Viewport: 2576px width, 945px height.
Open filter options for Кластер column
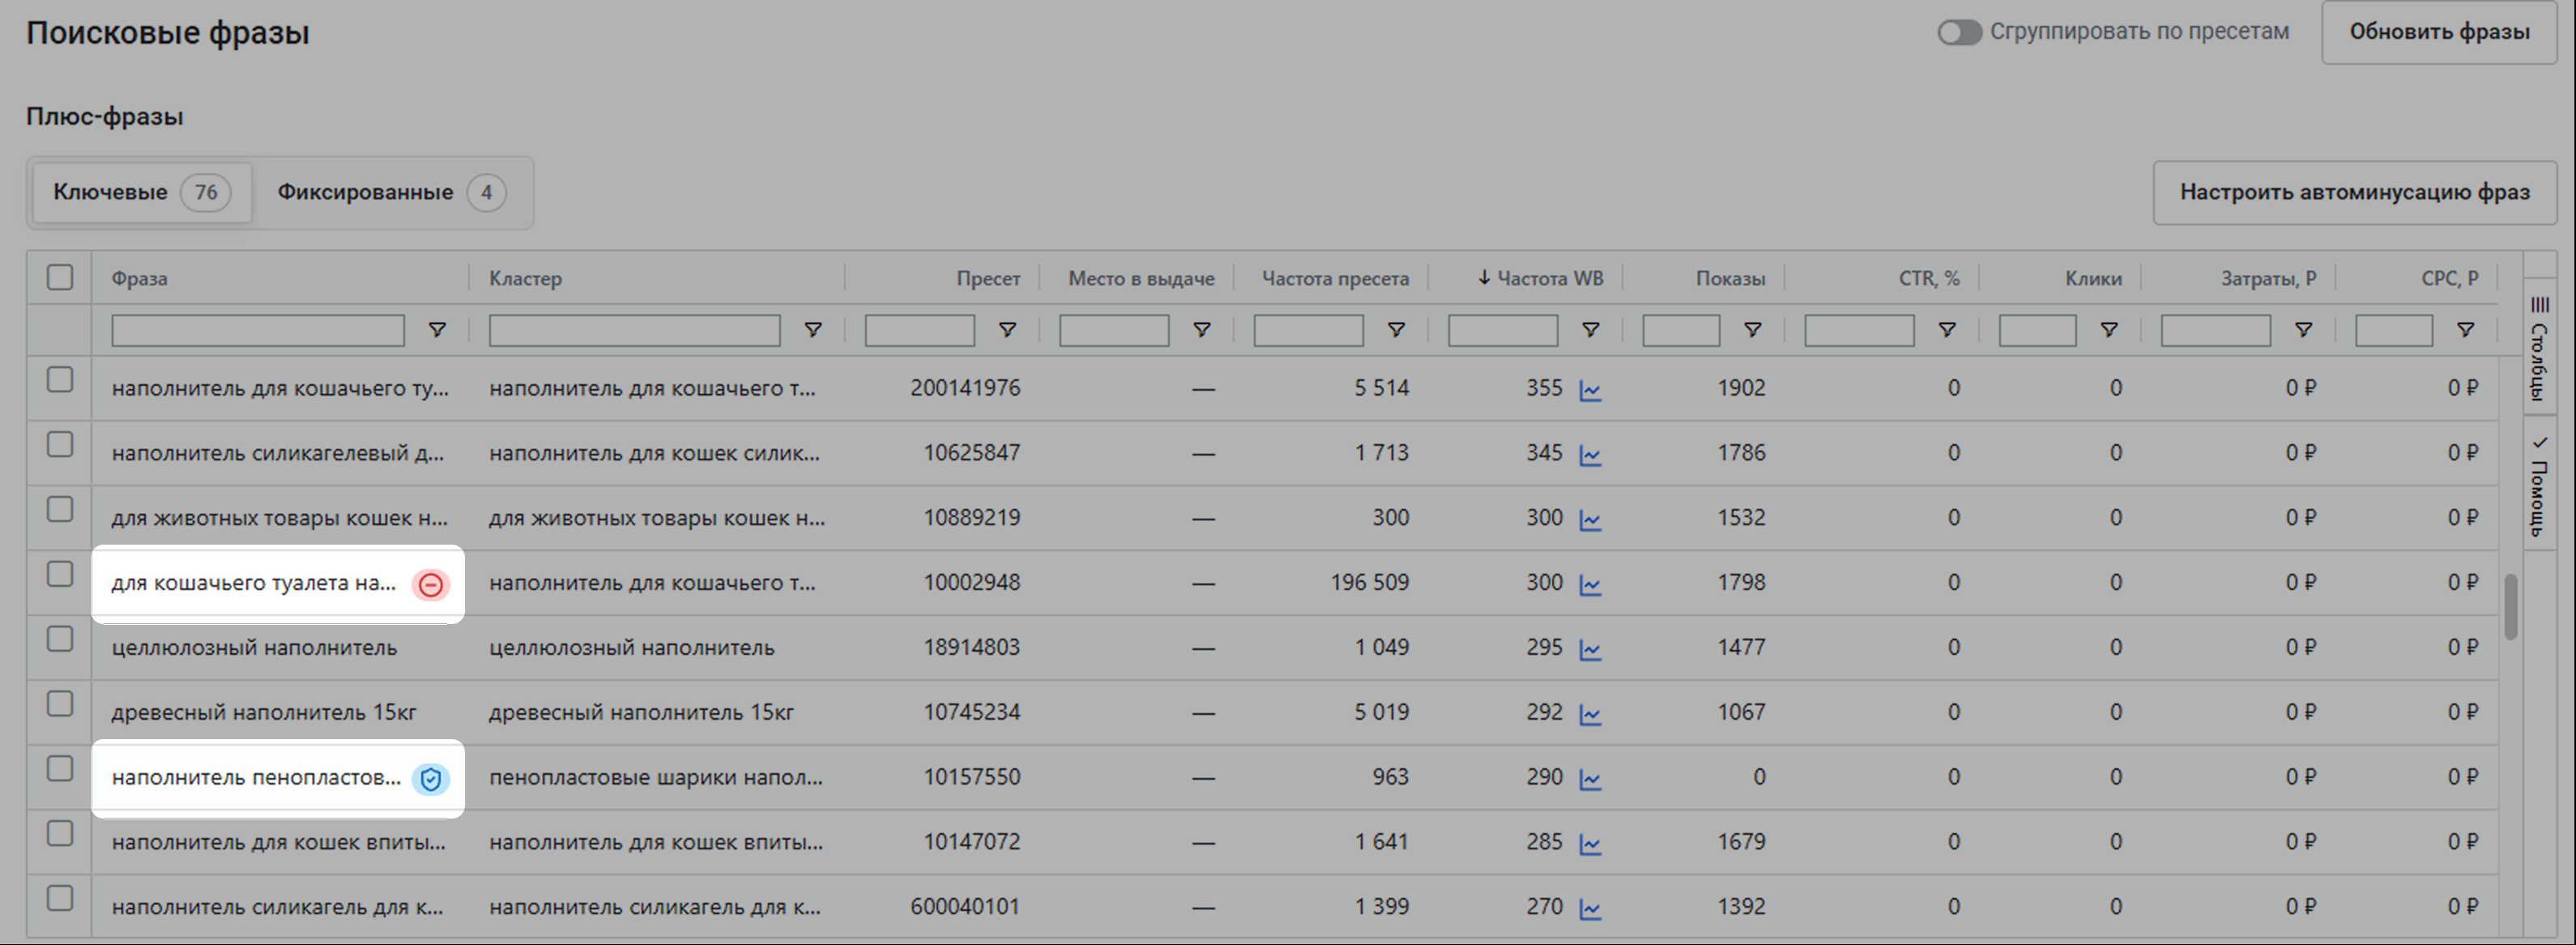(813, 330)
